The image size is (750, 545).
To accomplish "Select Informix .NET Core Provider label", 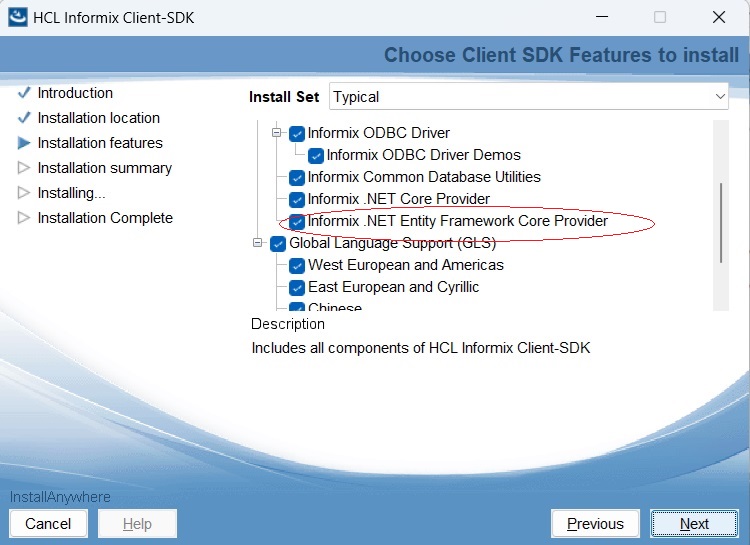I will click(x=398, y=199).
